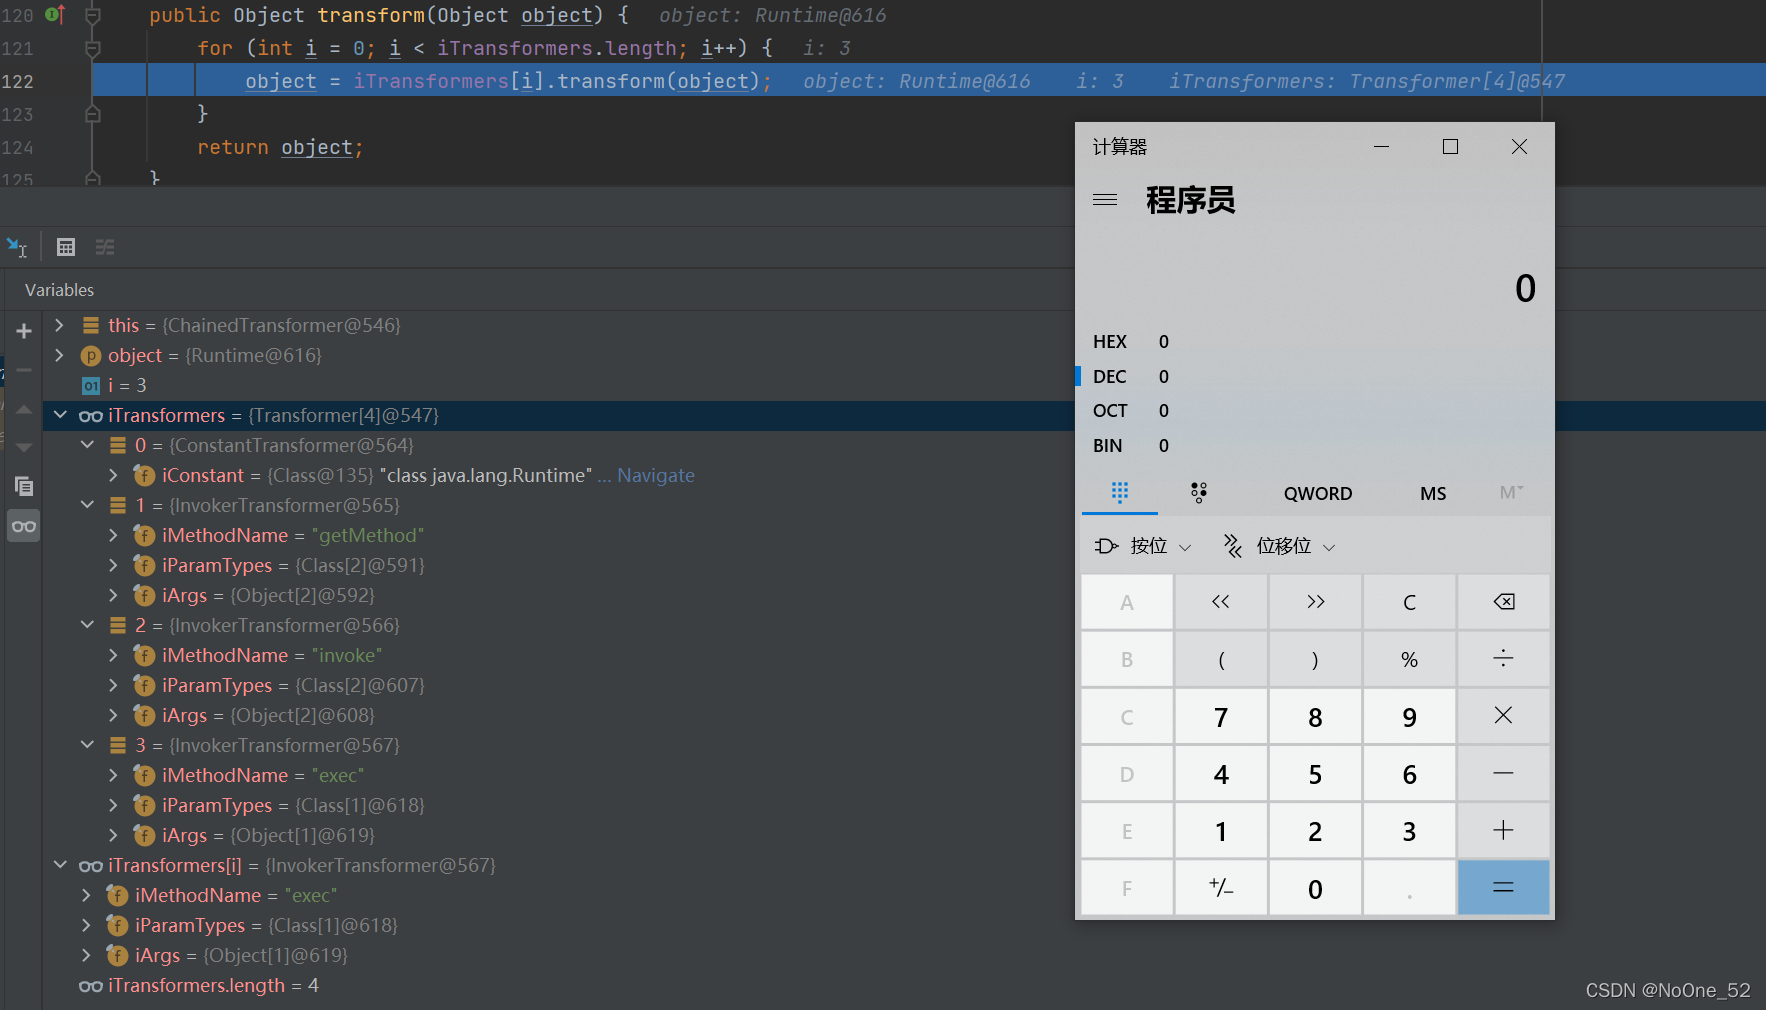Click the restore layout icon in debugger toolbar

(105, 247)
